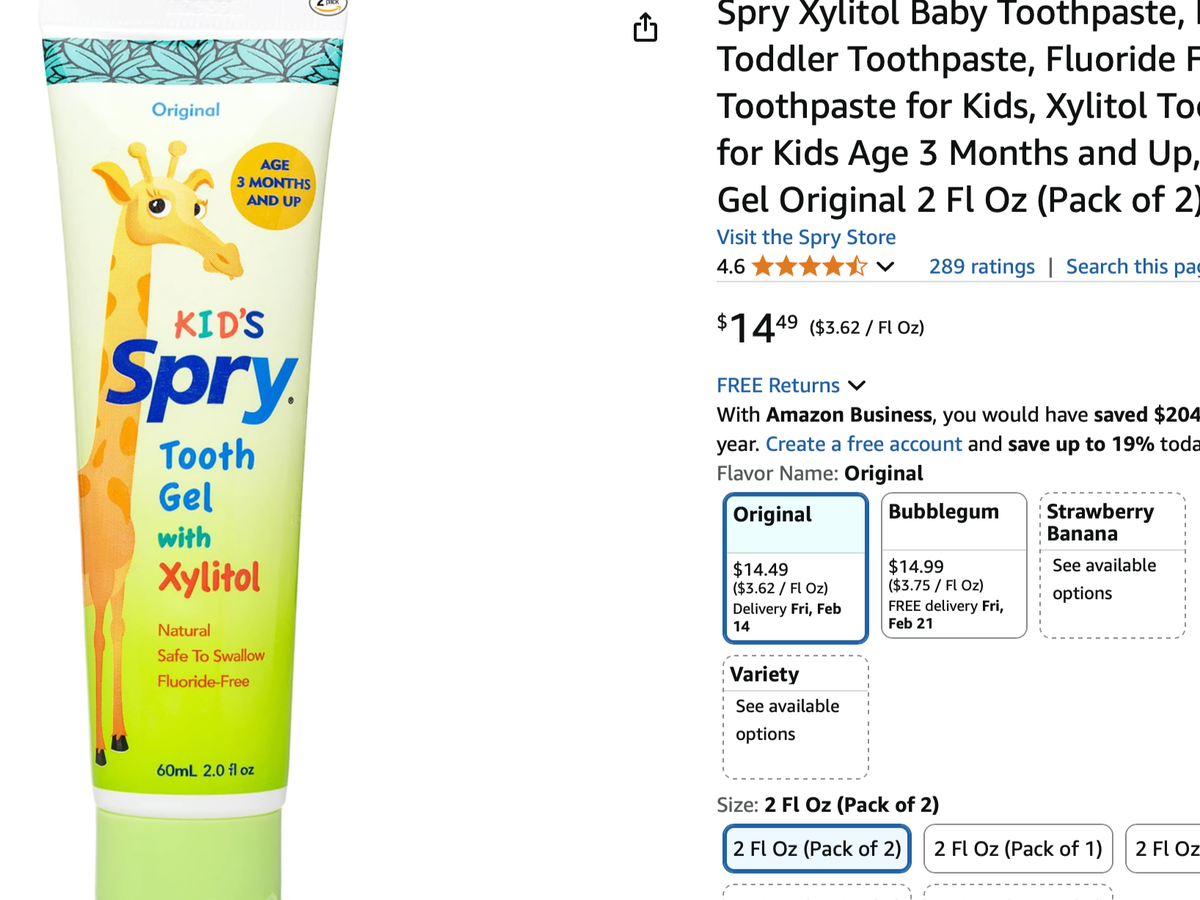Pick the Variety flavor option

tap(795, 717)
